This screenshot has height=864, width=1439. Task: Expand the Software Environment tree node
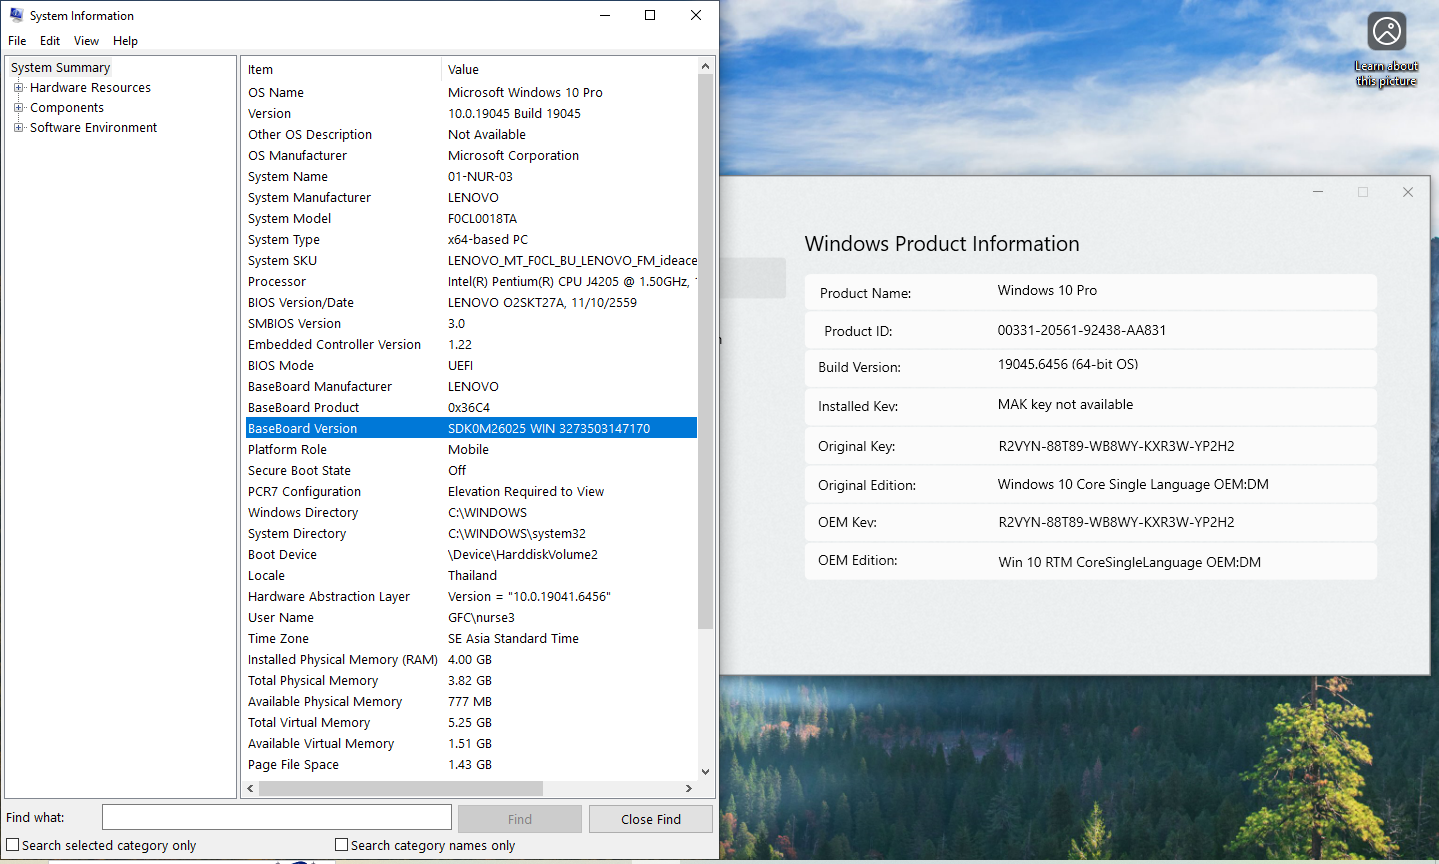[18, 128]
